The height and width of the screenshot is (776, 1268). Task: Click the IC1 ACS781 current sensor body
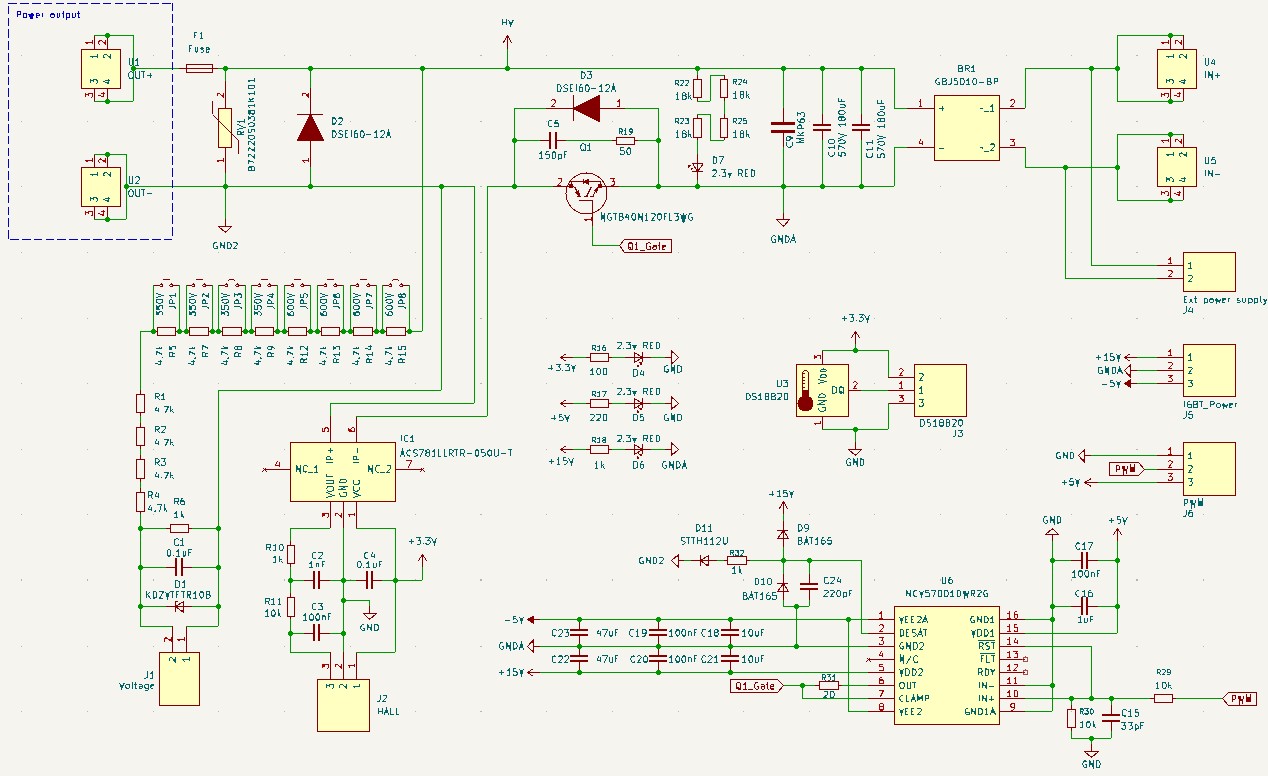(340, 470)
